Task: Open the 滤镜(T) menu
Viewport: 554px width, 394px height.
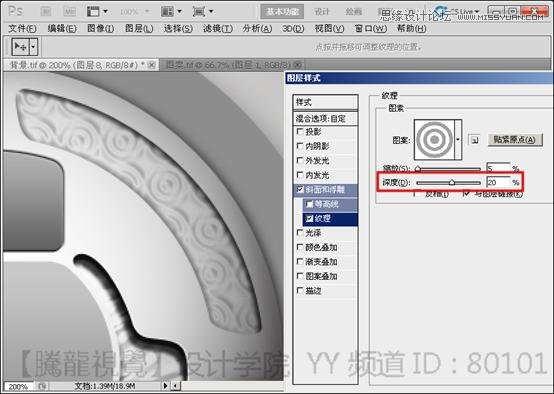Action: [x=218, y=29]
